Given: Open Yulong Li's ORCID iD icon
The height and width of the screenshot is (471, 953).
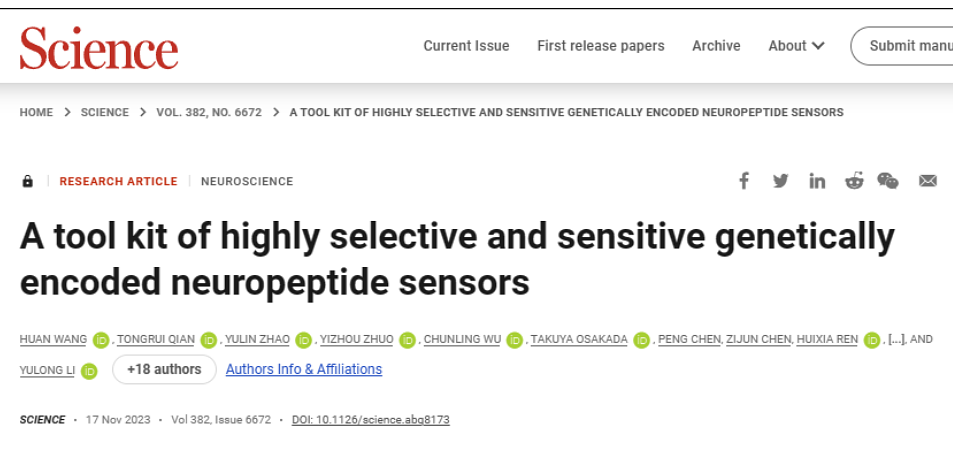Looking at the screenshot, I should (89, 371).
